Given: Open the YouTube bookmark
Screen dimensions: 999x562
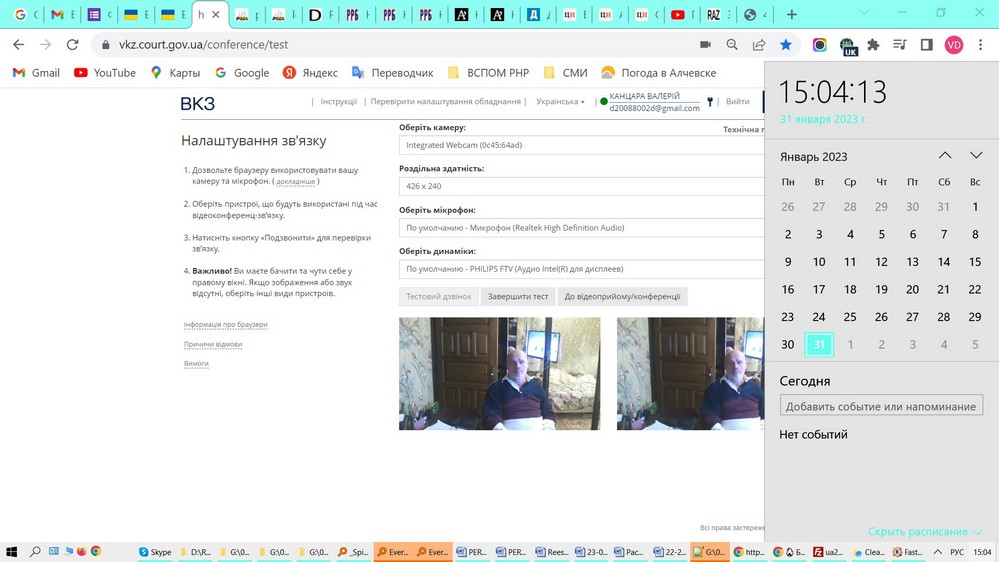Looking at the screenshot, I should (x=104, y=73).
